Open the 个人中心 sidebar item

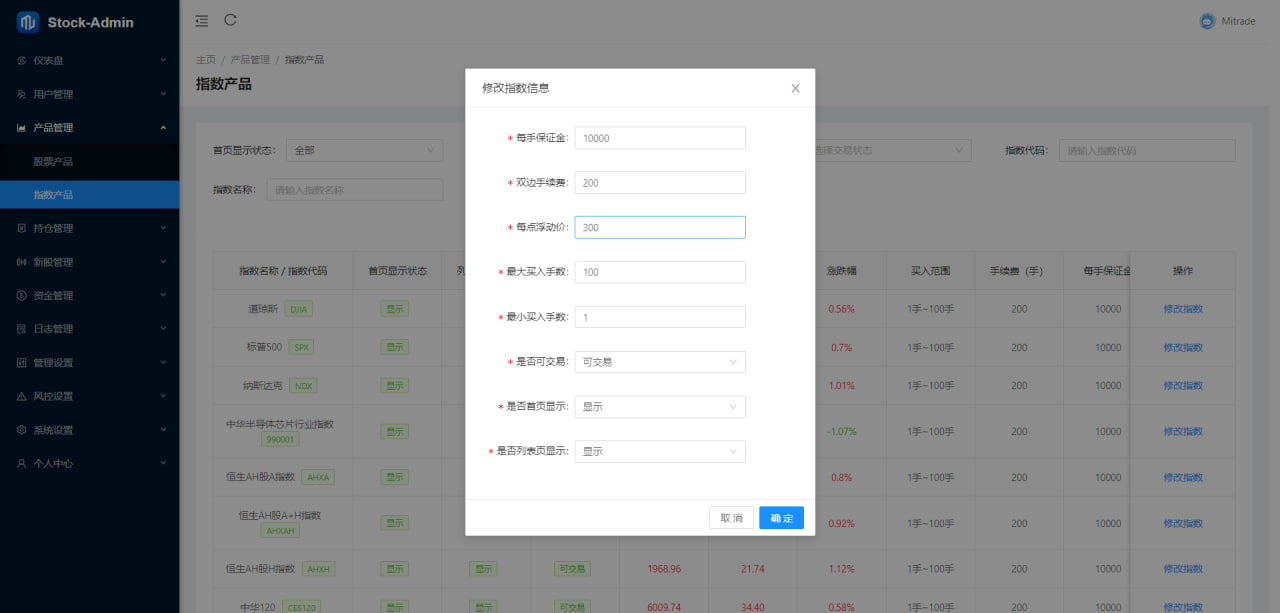tap(89, 463)
